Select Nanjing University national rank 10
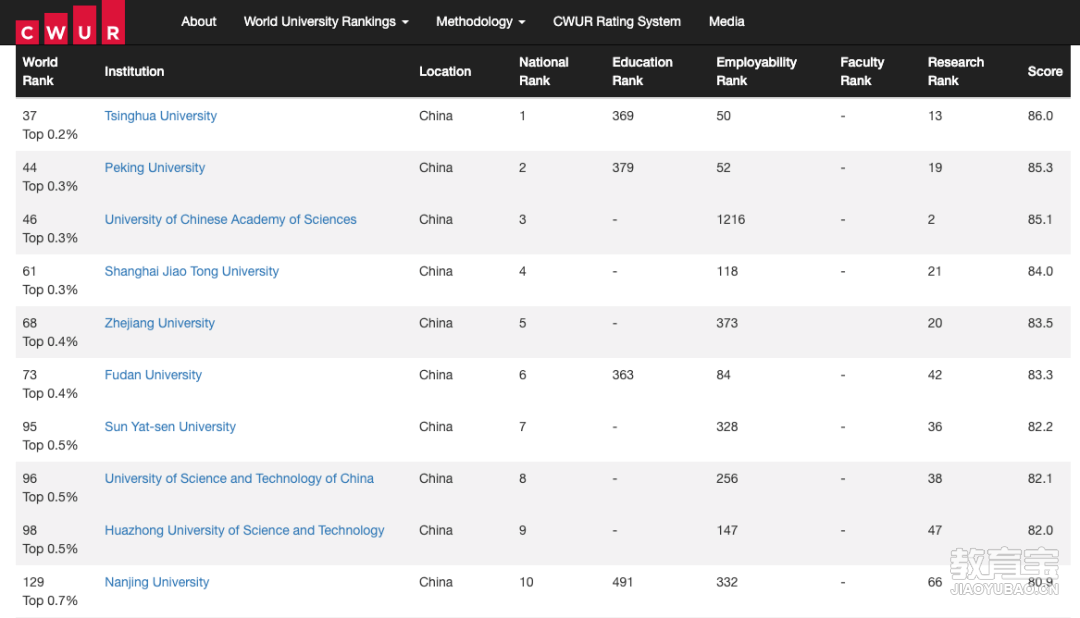 pyautogui.click(x=526, y=582)
